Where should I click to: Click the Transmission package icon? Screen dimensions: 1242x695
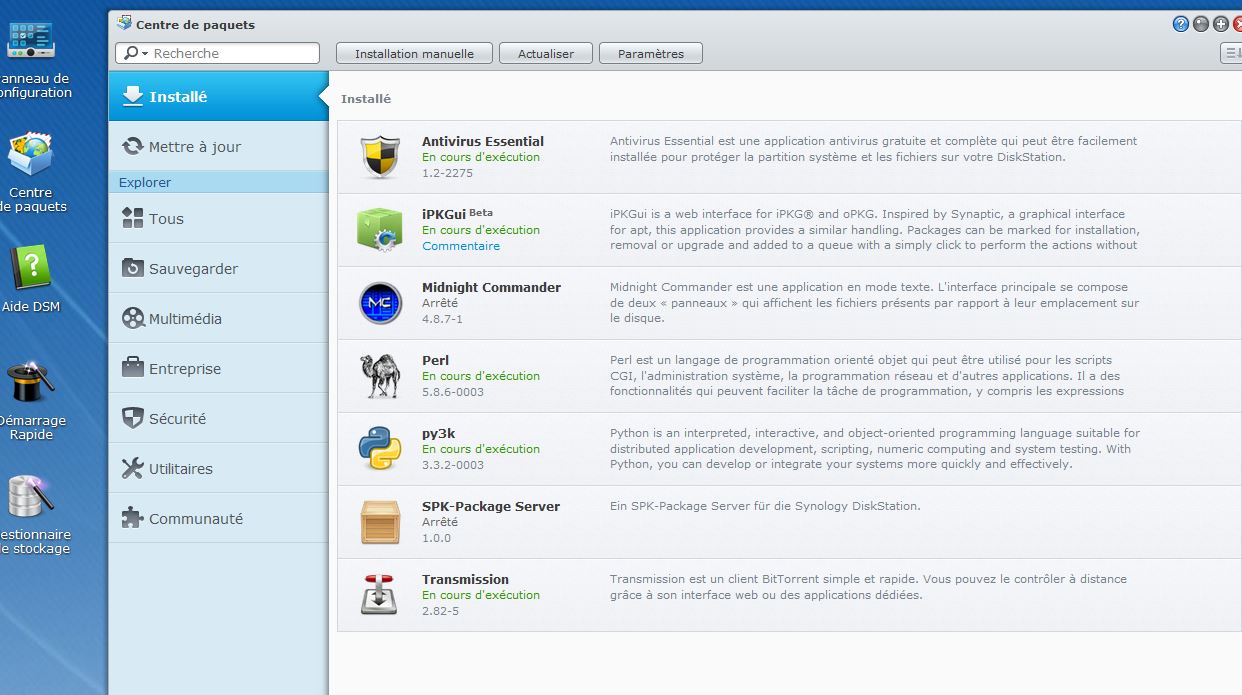pos(380,595)
